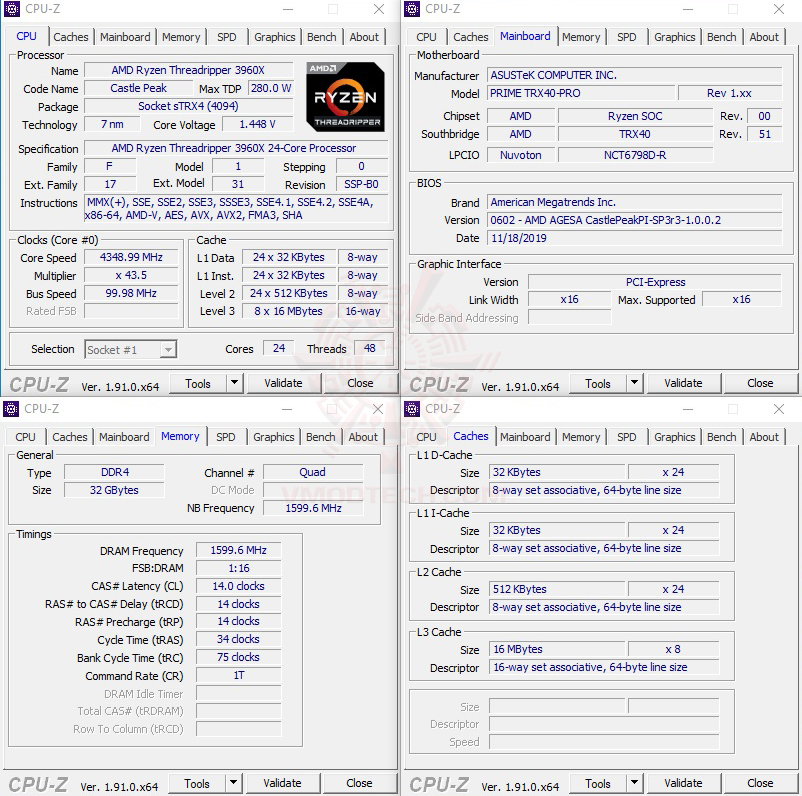The height and width of the screenshot is (796, 802).
Task: Select the Bench tab in the Caches window
Action: point(721,437)
